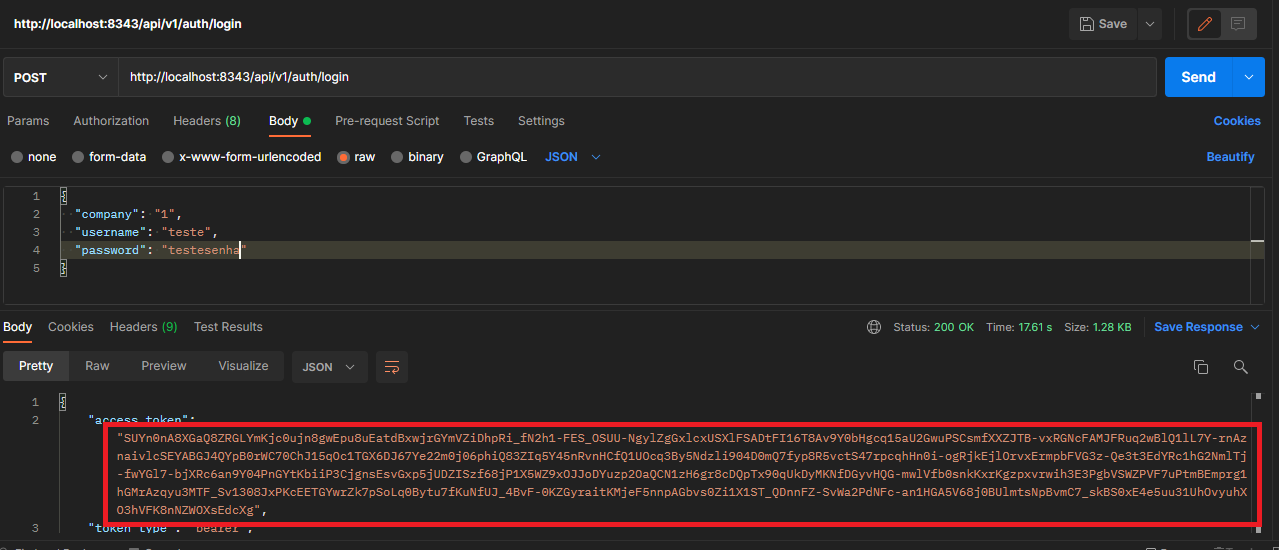Select x-www-form-urlencoded body type
1279x550 pixels.
(242, 157)
